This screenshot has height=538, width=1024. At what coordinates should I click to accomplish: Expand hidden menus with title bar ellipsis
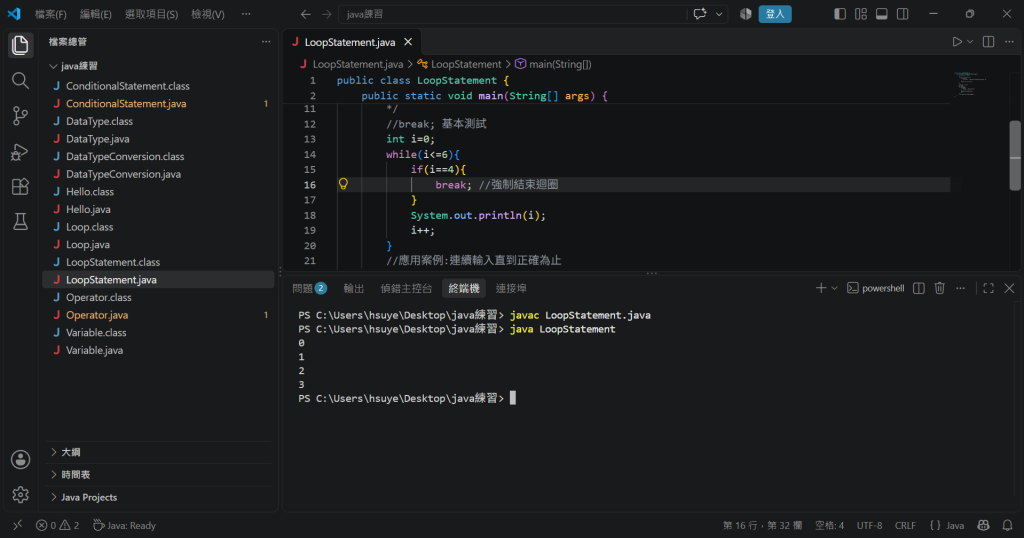click(x=246, y=14)
